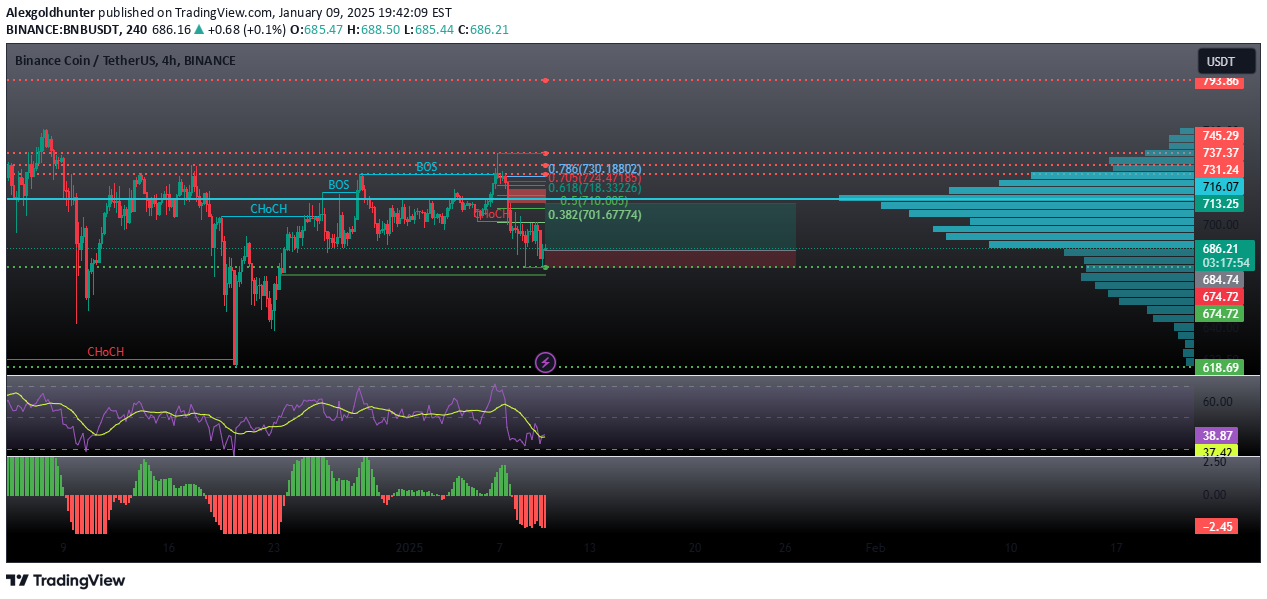Click the red -2.45 histogram value label
This screenshot has width=1267, height=599.
click(x=1218, y=526)
